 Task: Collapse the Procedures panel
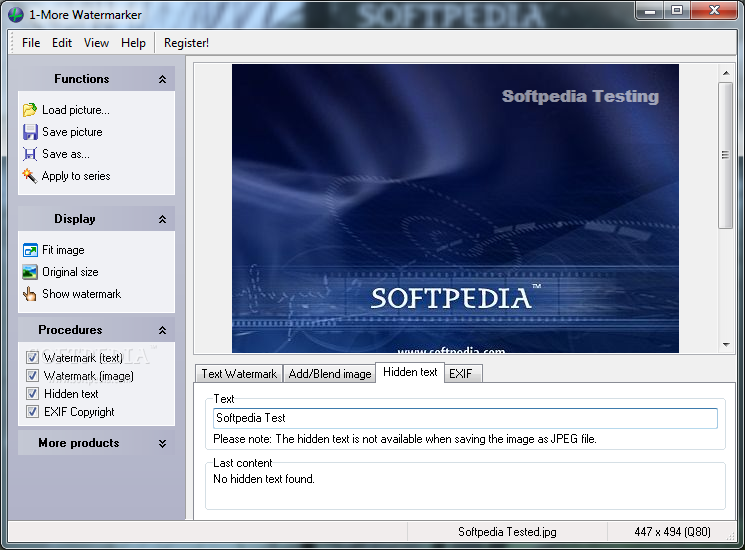tap(162, 330)
